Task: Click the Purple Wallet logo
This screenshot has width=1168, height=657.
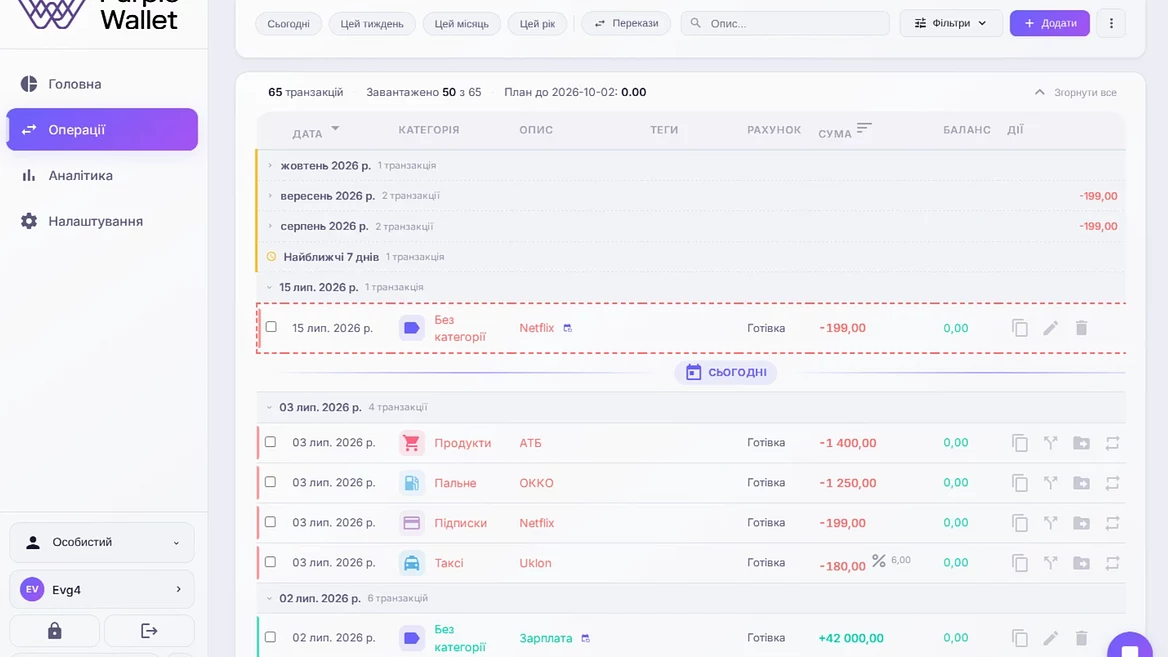Action: click(99, 13)
